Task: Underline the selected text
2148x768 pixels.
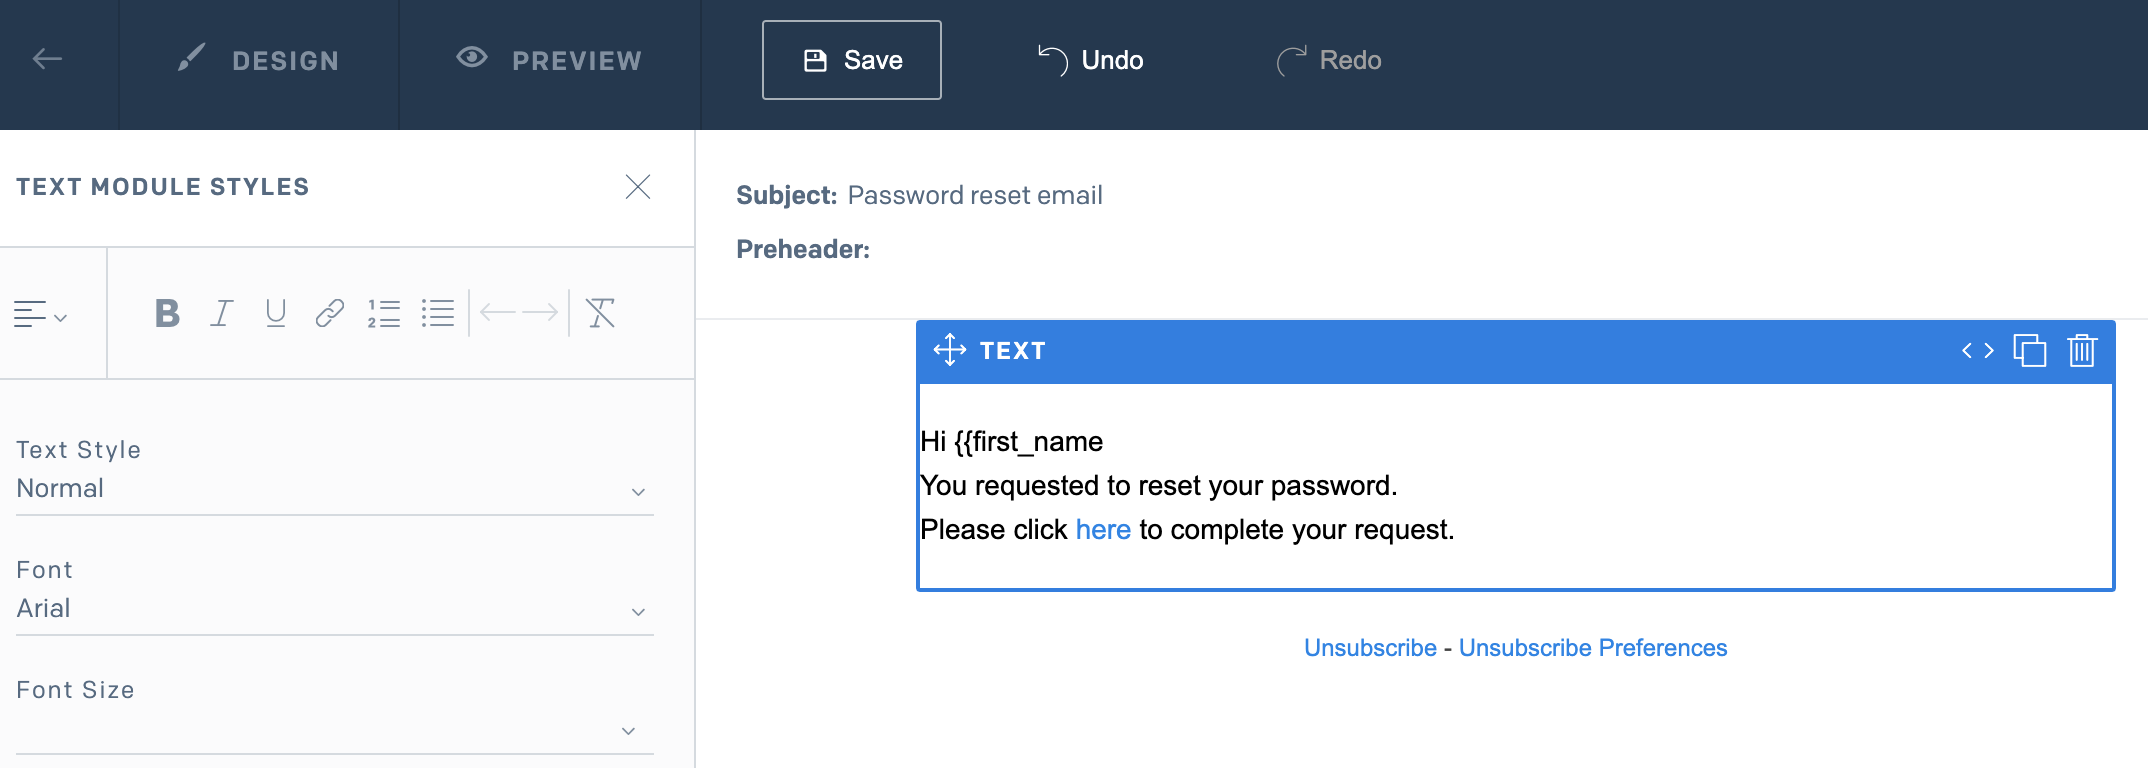Action: (x=276, y=314)
